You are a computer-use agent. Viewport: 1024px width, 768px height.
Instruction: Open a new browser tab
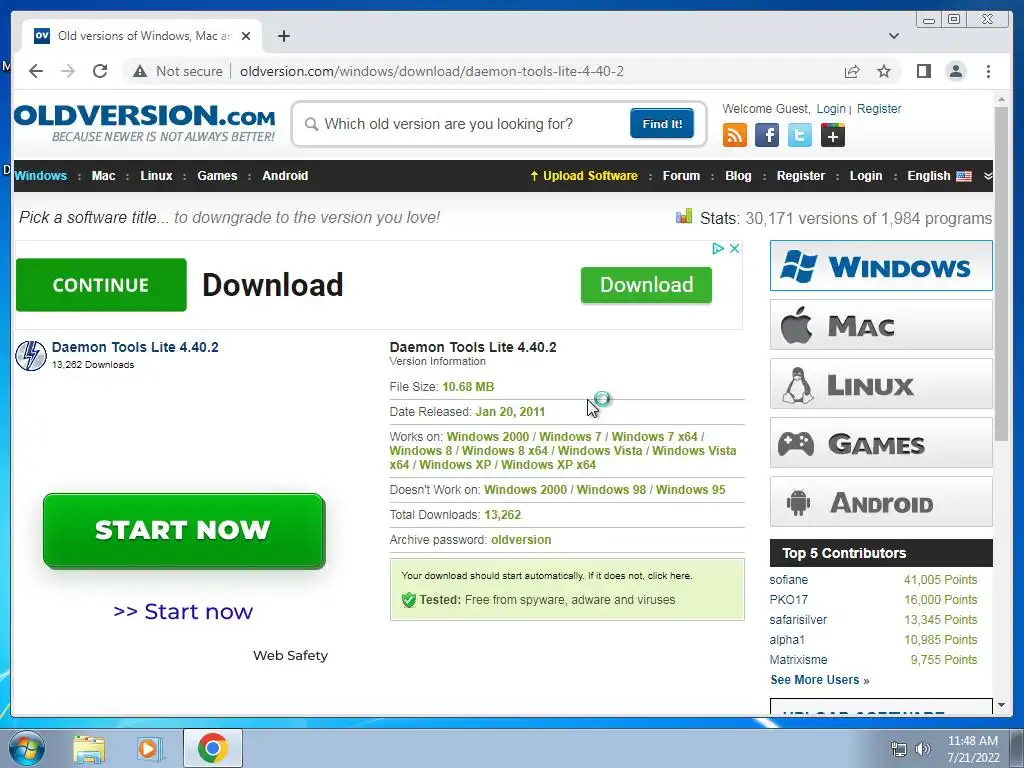(x=283, y=36)
